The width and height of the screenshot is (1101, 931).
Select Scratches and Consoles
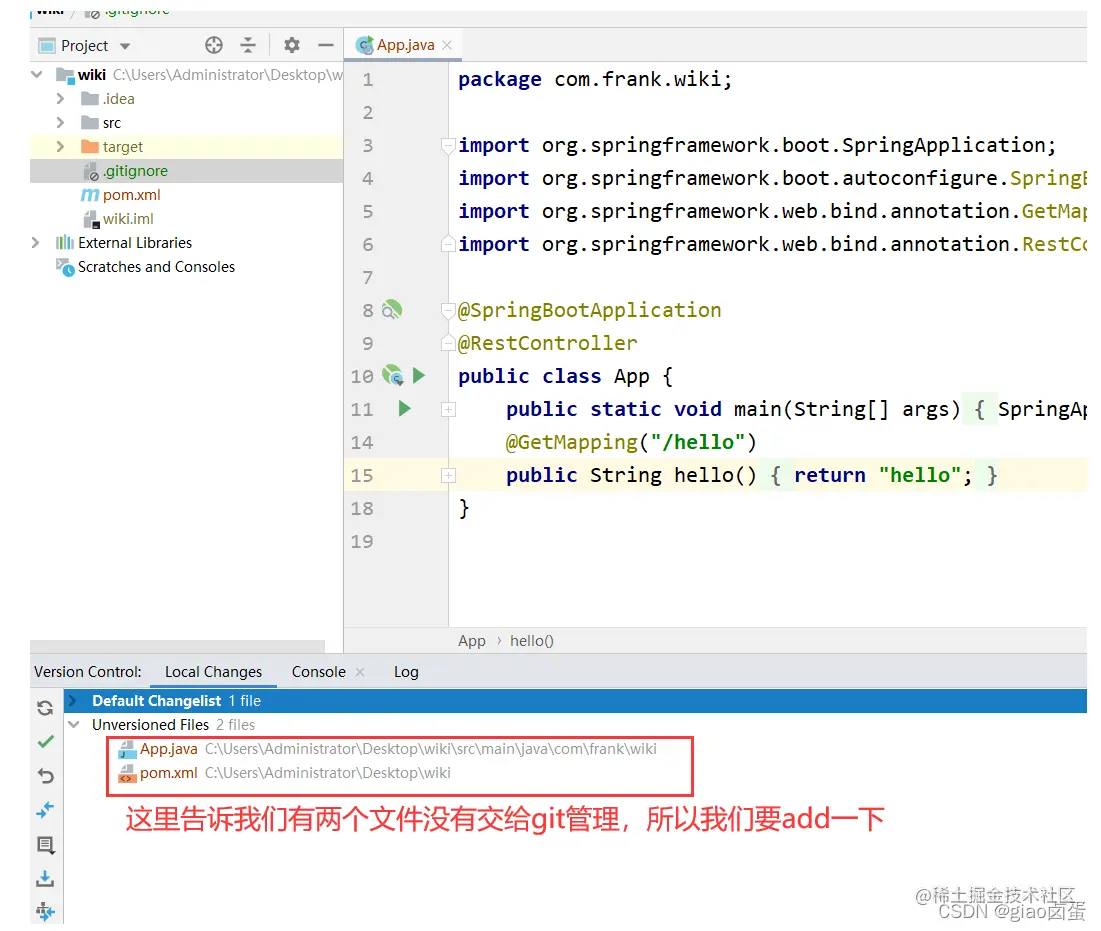(156, 267)
